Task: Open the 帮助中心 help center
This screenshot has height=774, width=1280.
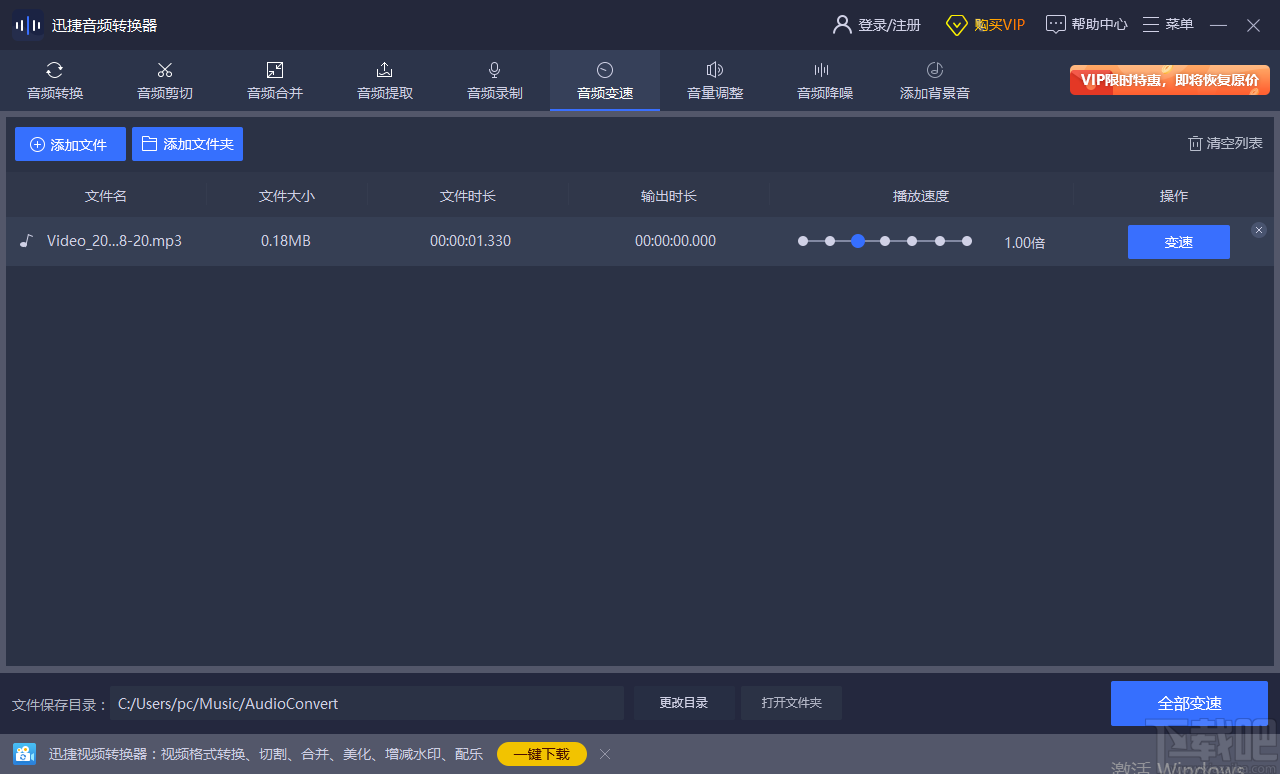Action: click(1086, 24)
